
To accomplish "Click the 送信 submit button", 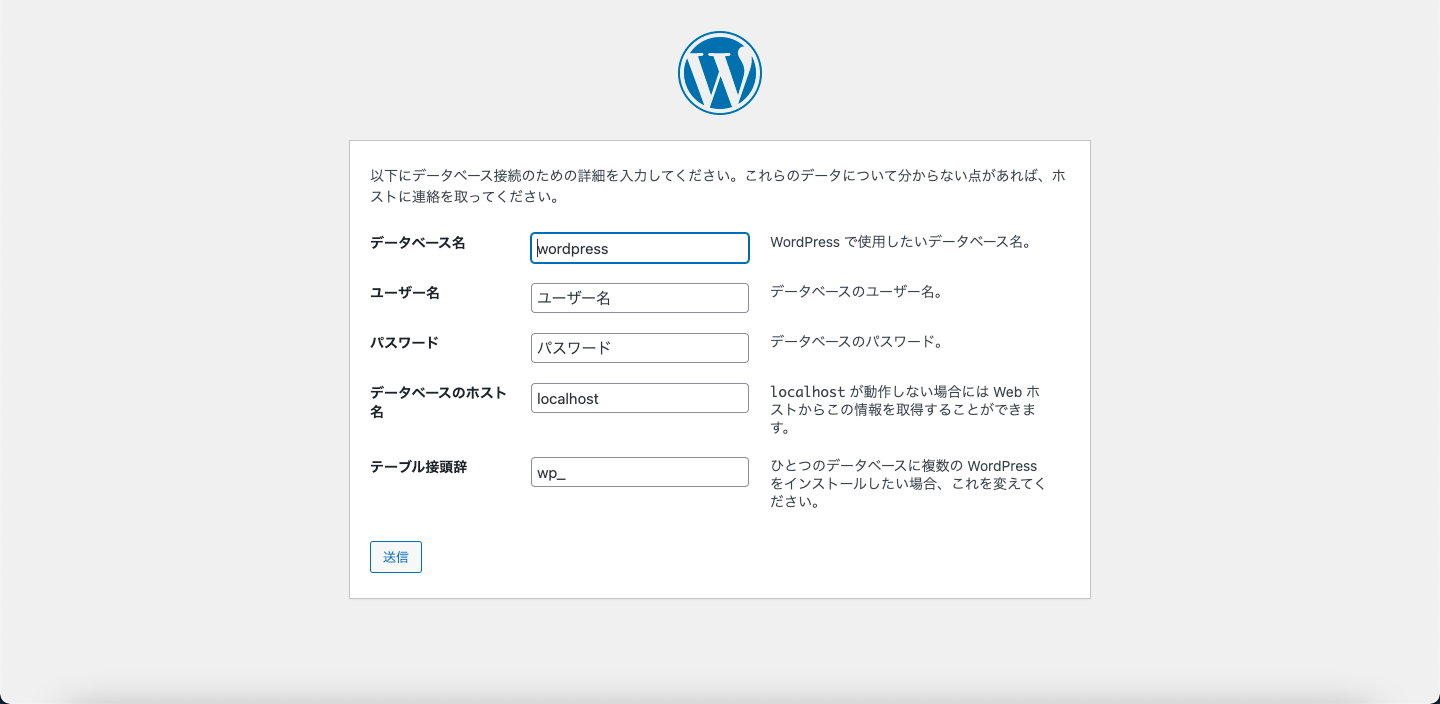I will (395, 557).
